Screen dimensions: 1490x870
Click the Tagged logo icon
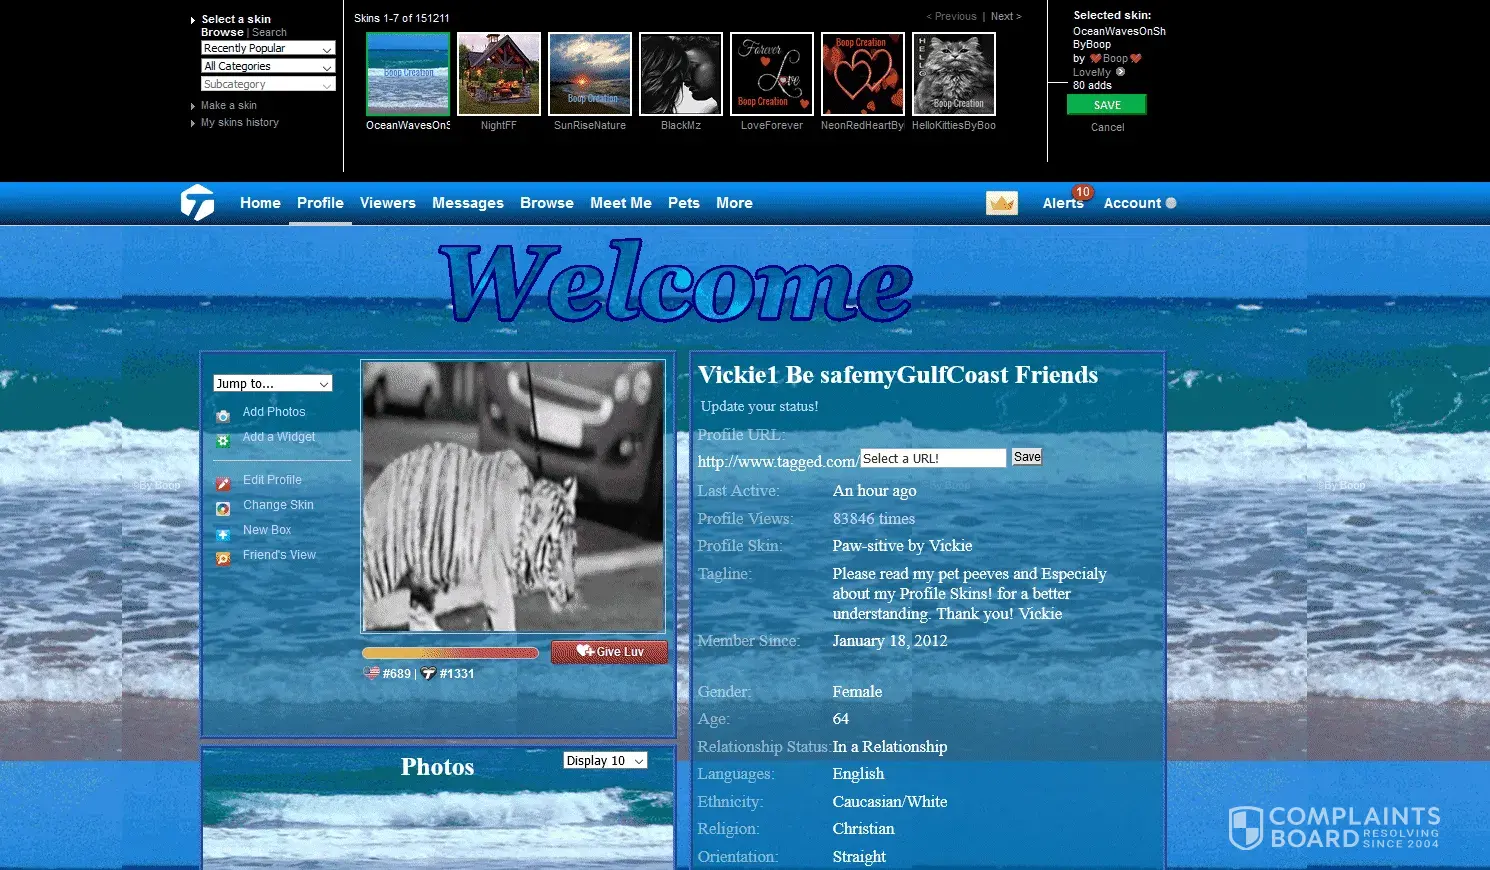pyautogui.click(x=197, y=203)
